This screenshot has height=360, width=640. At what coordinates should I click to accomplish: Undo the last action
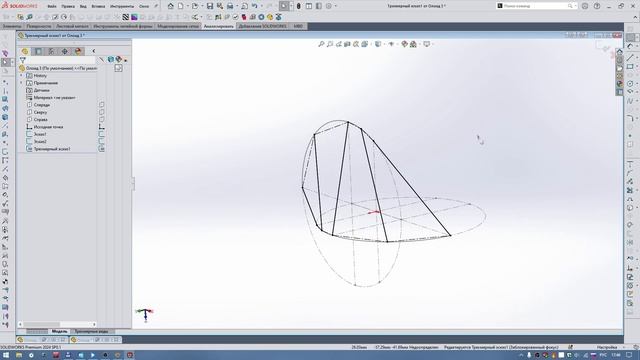click(255, 6)
